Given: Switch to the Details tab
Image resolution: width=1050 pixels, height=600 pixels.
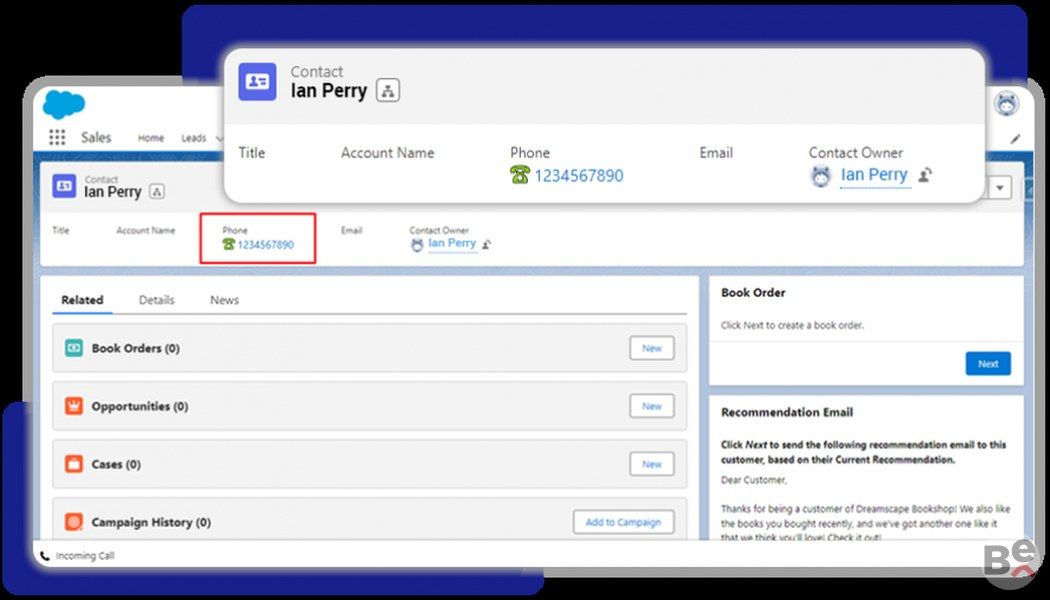Looking at the screenshot, I should click(x=156, y=300).
